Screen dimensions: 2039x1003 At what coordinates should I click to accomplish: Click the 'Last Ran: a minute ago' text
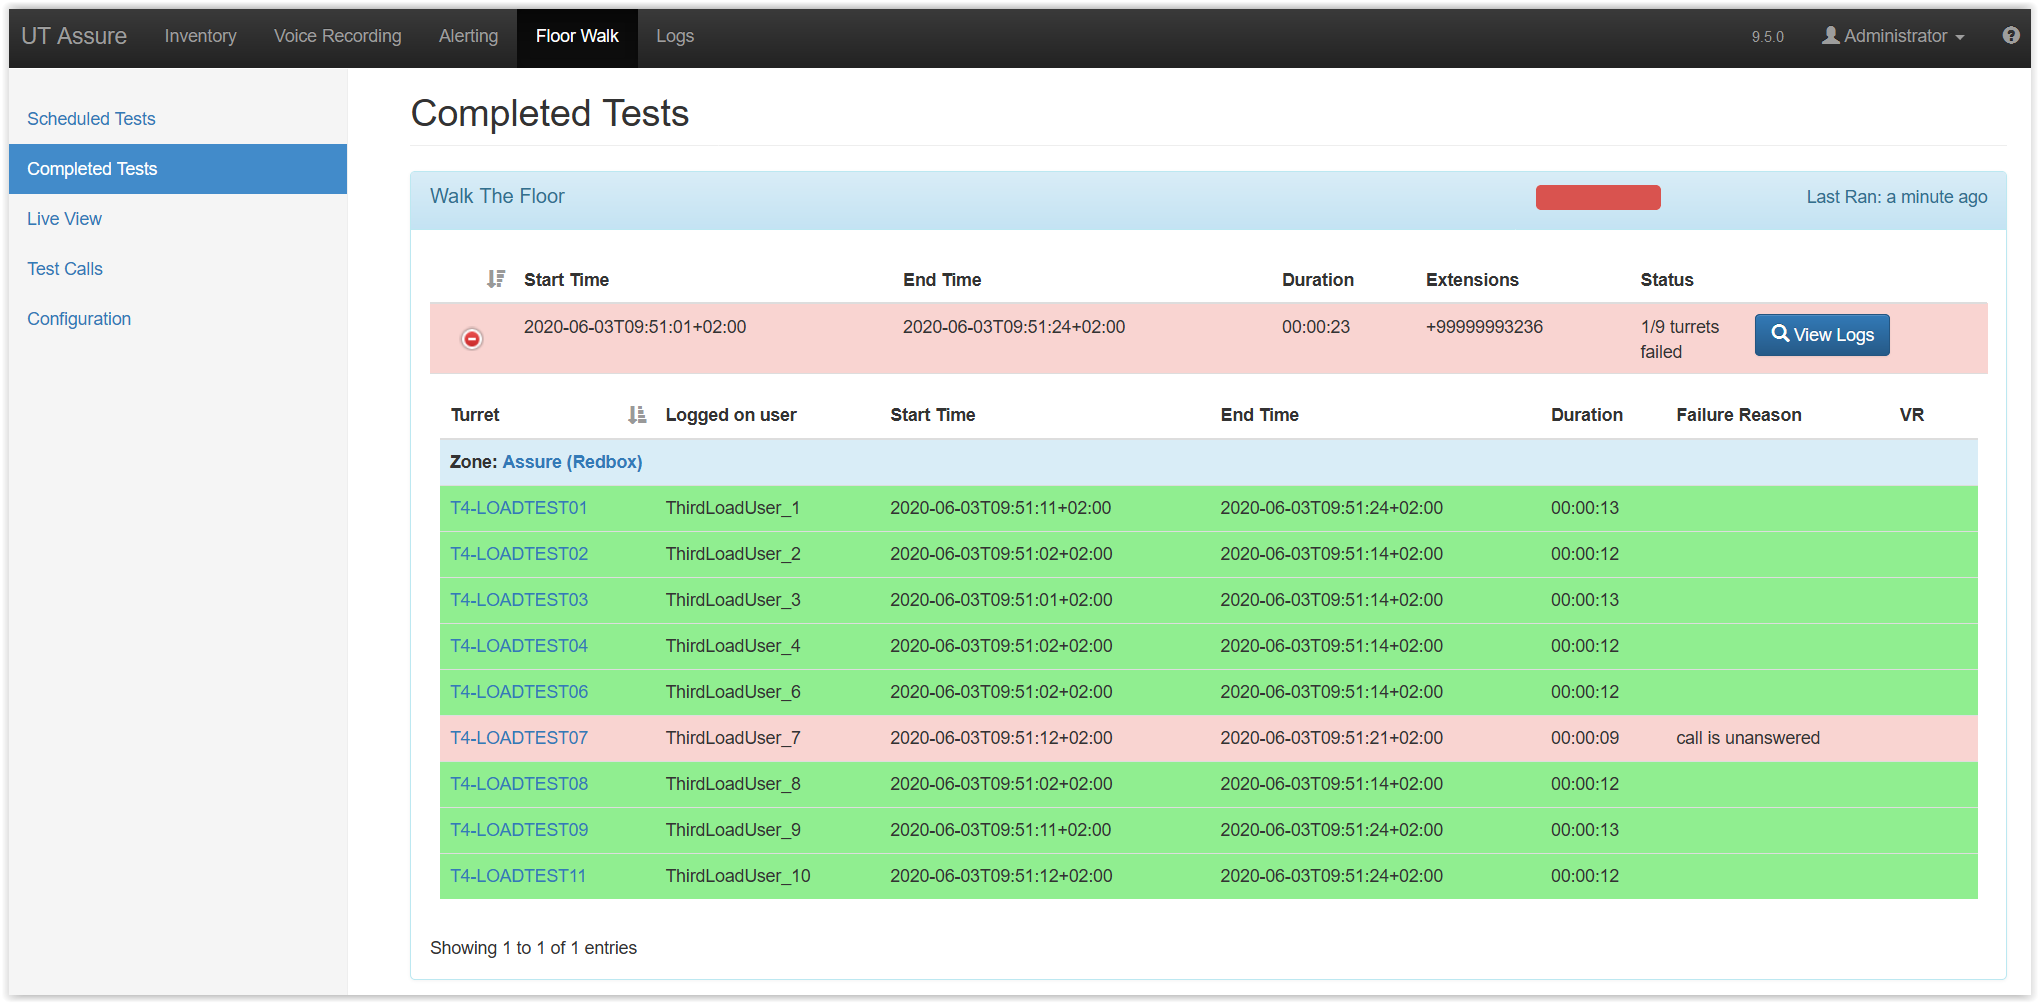tap(1896, 197)
